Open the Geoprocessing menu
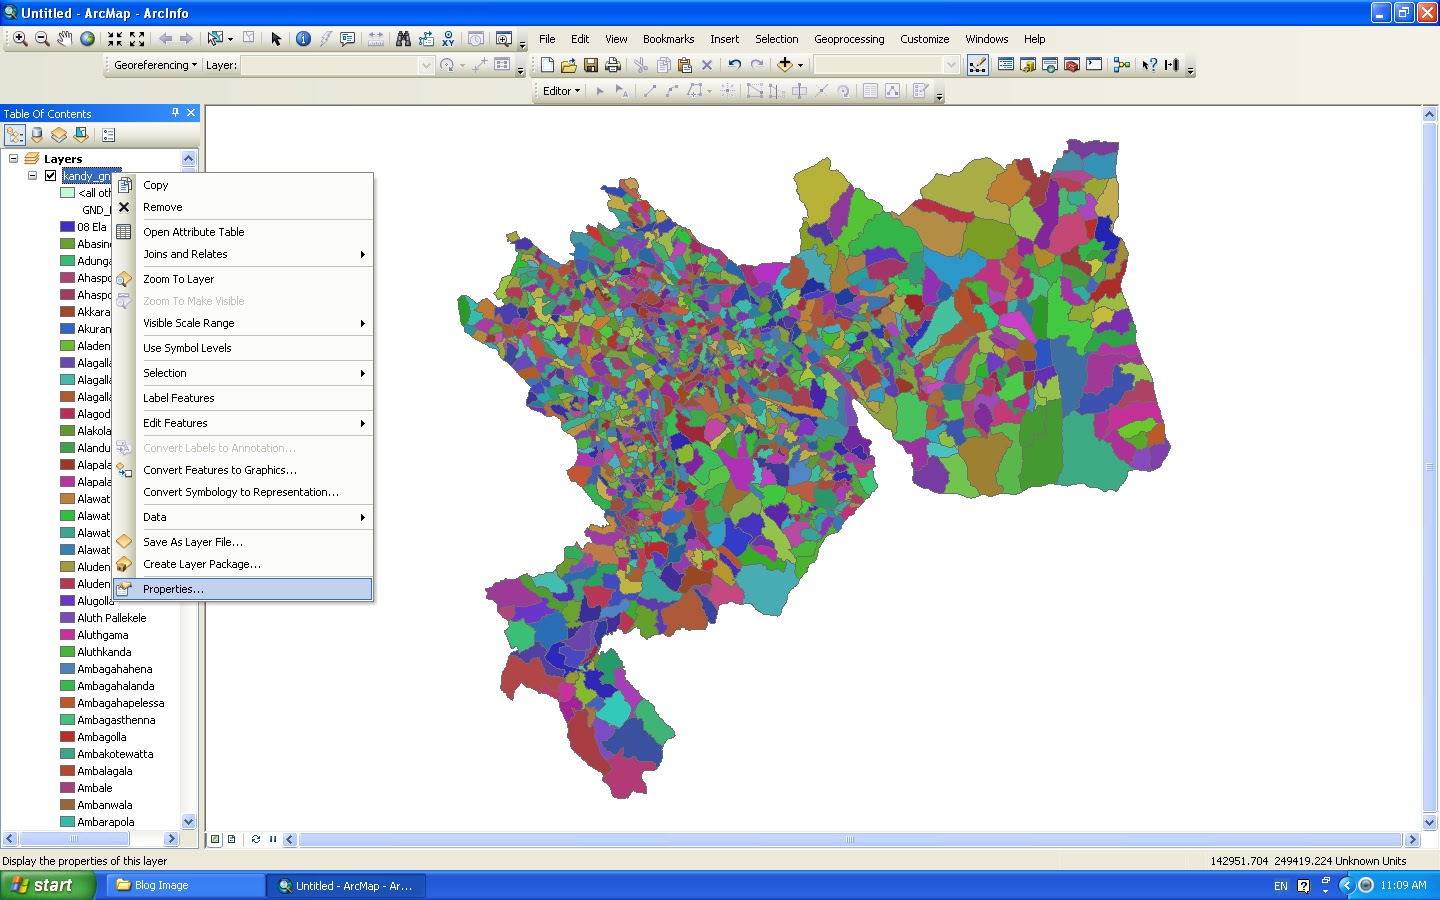Viewport: 1440px width, 900px height. tap(849, 39)
